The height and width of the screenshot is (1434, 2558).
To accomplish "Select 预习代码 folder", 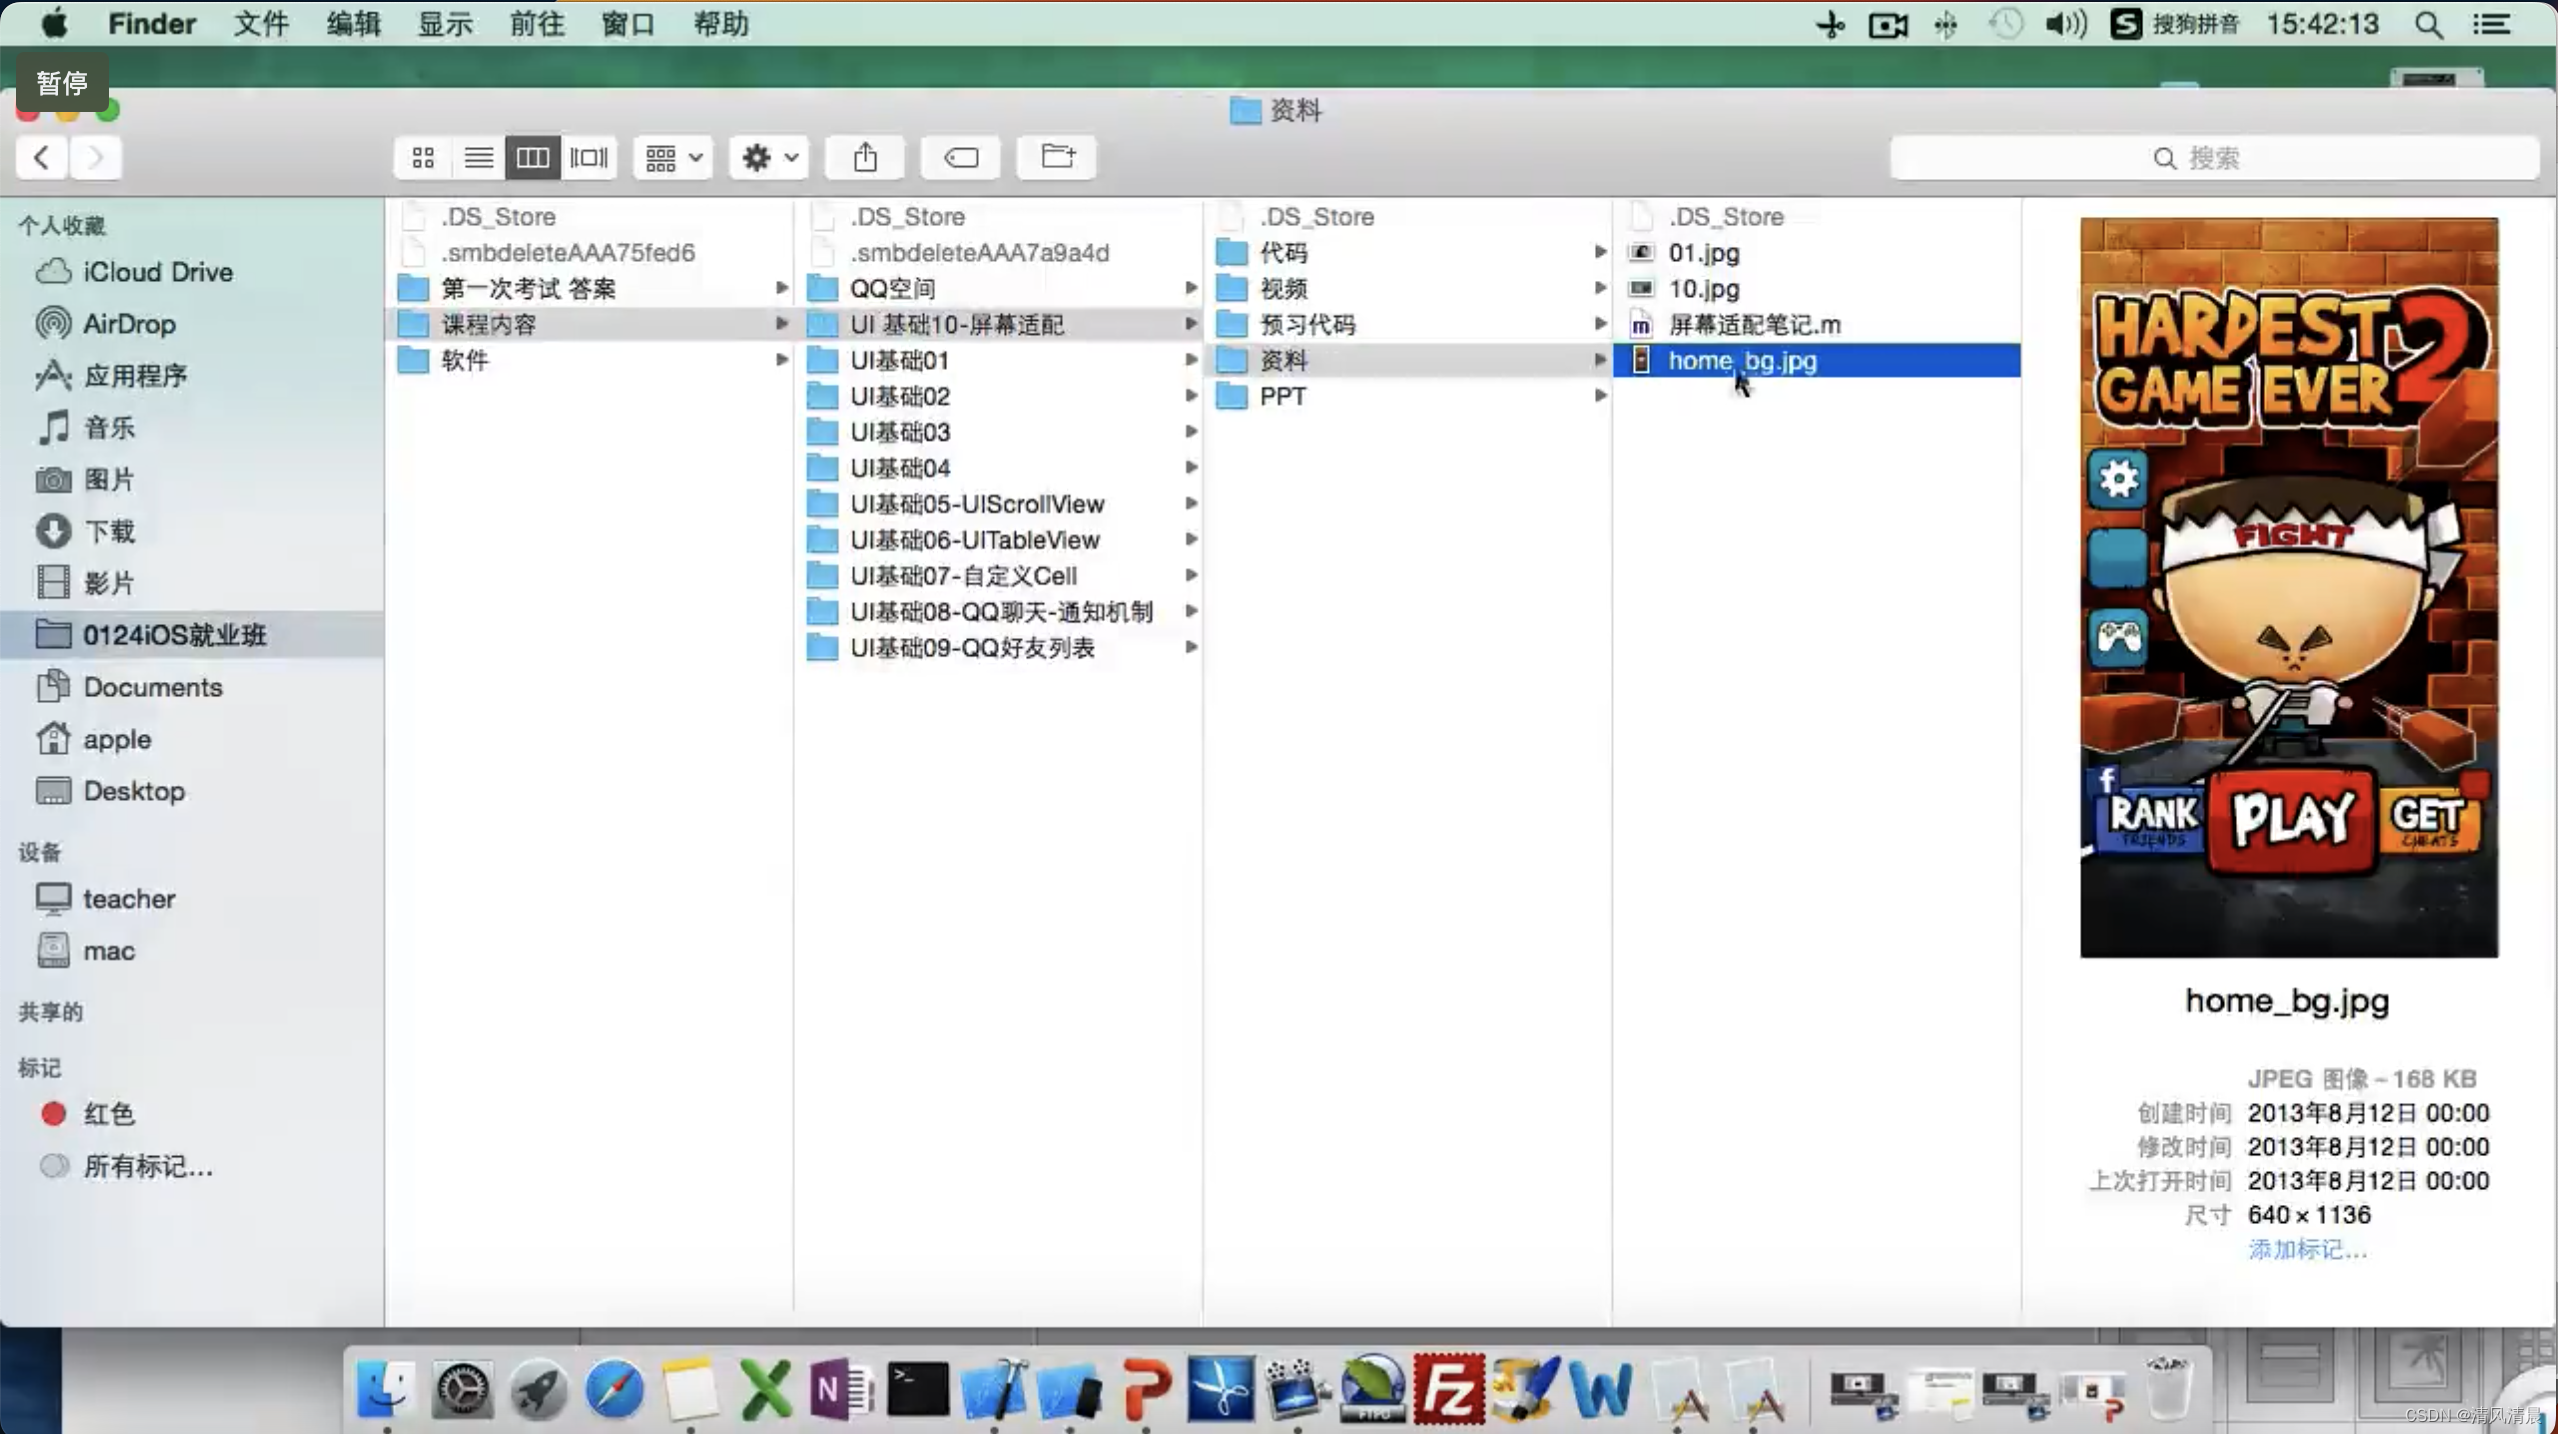I will tap(1408, 324).
